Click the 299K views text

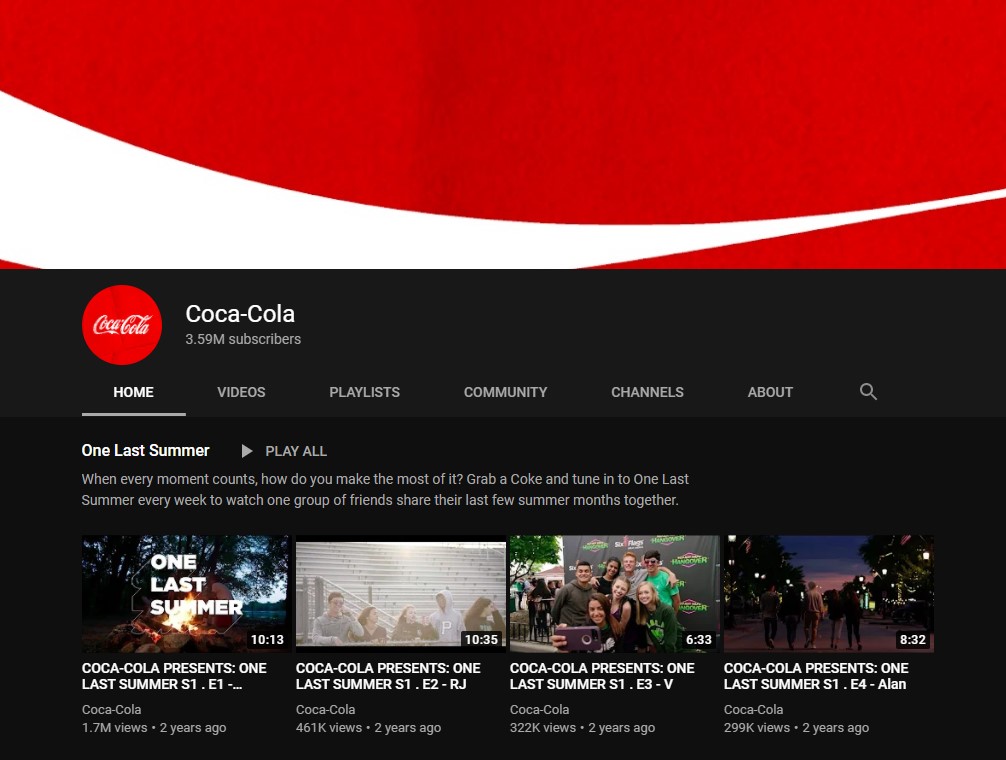pos(757,727)
